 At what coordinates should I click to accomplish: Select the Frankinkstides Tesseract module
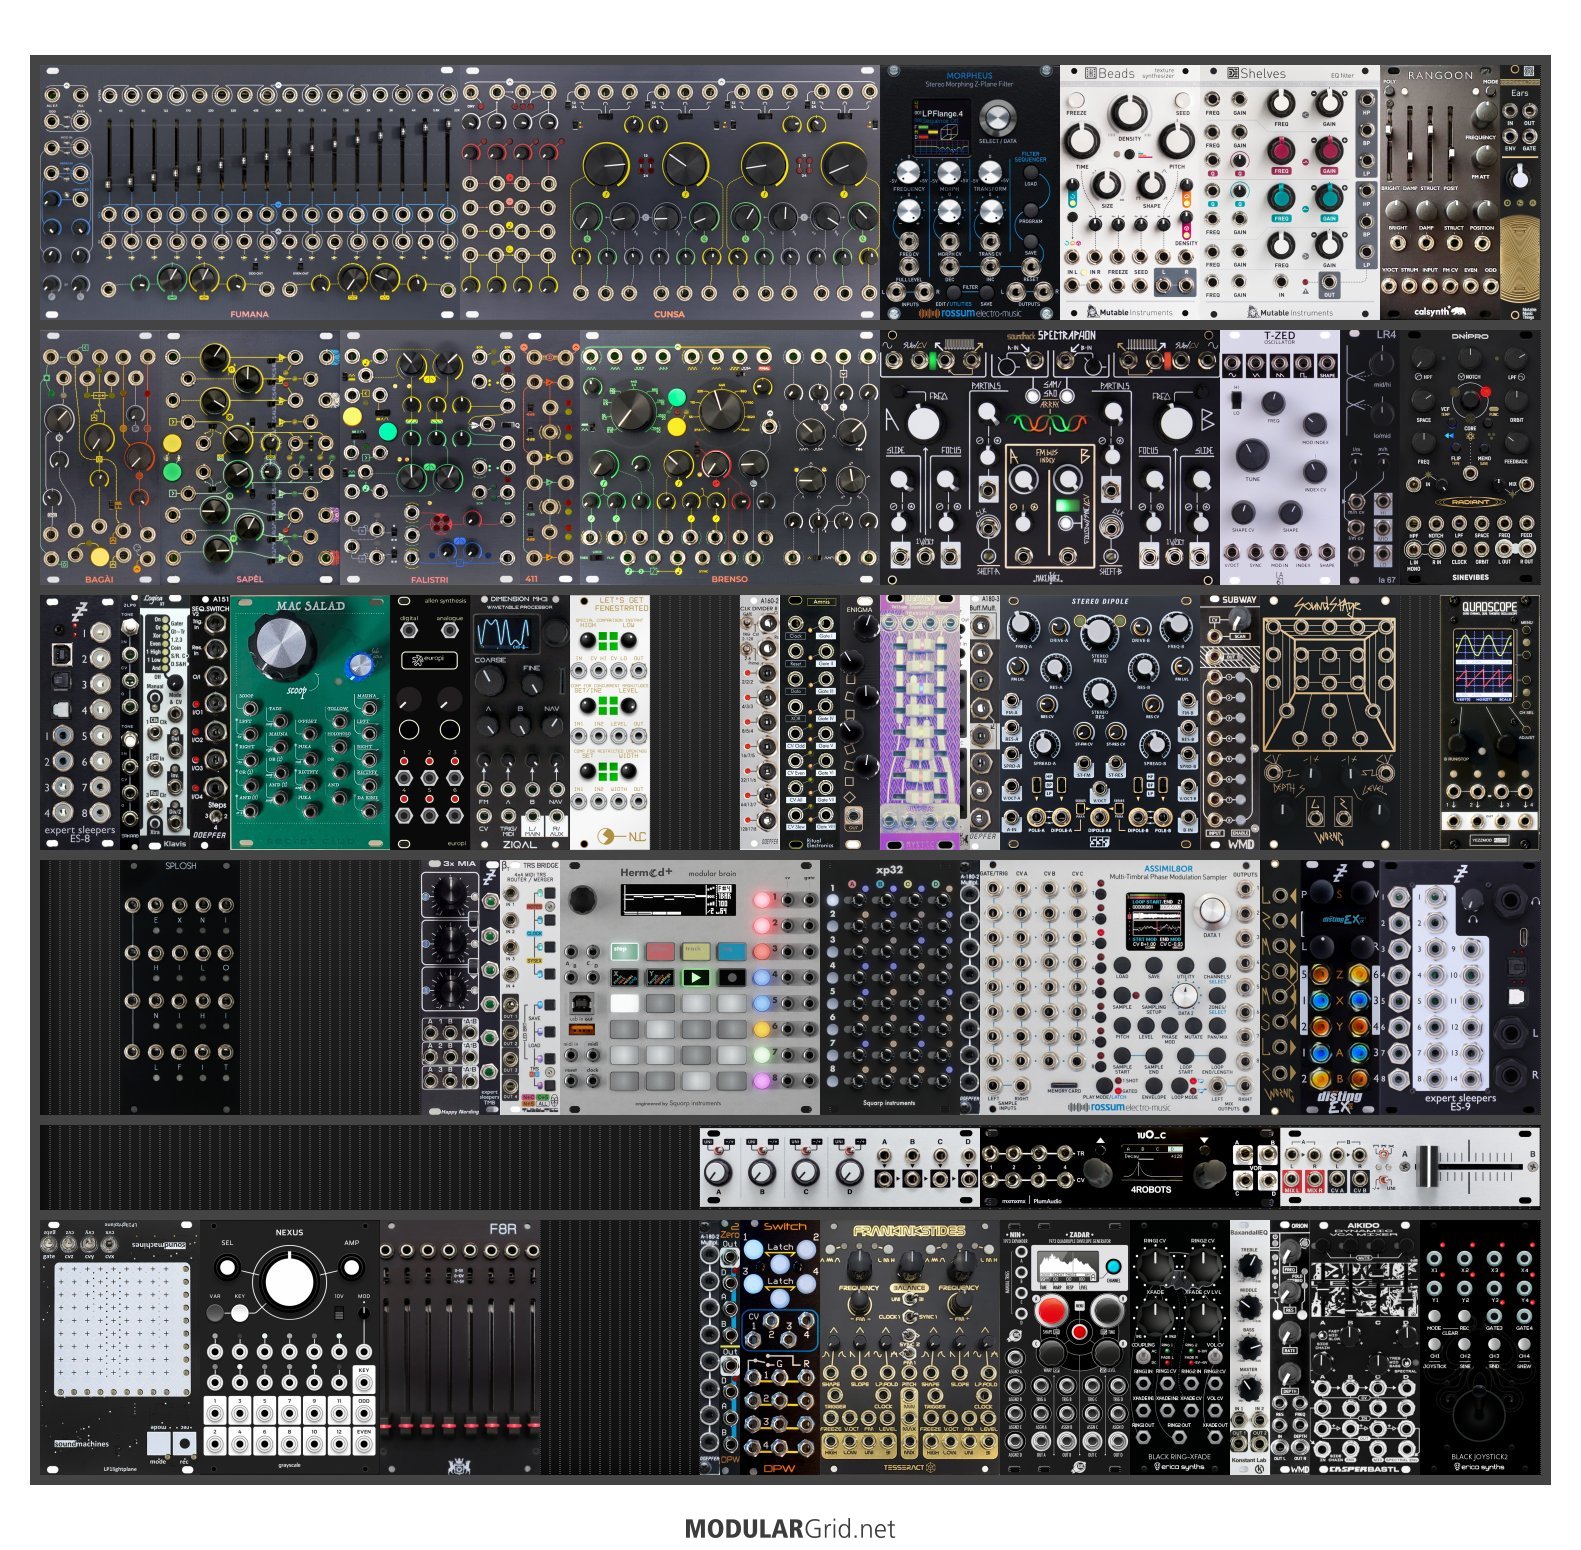click(x=910, y=1347)
